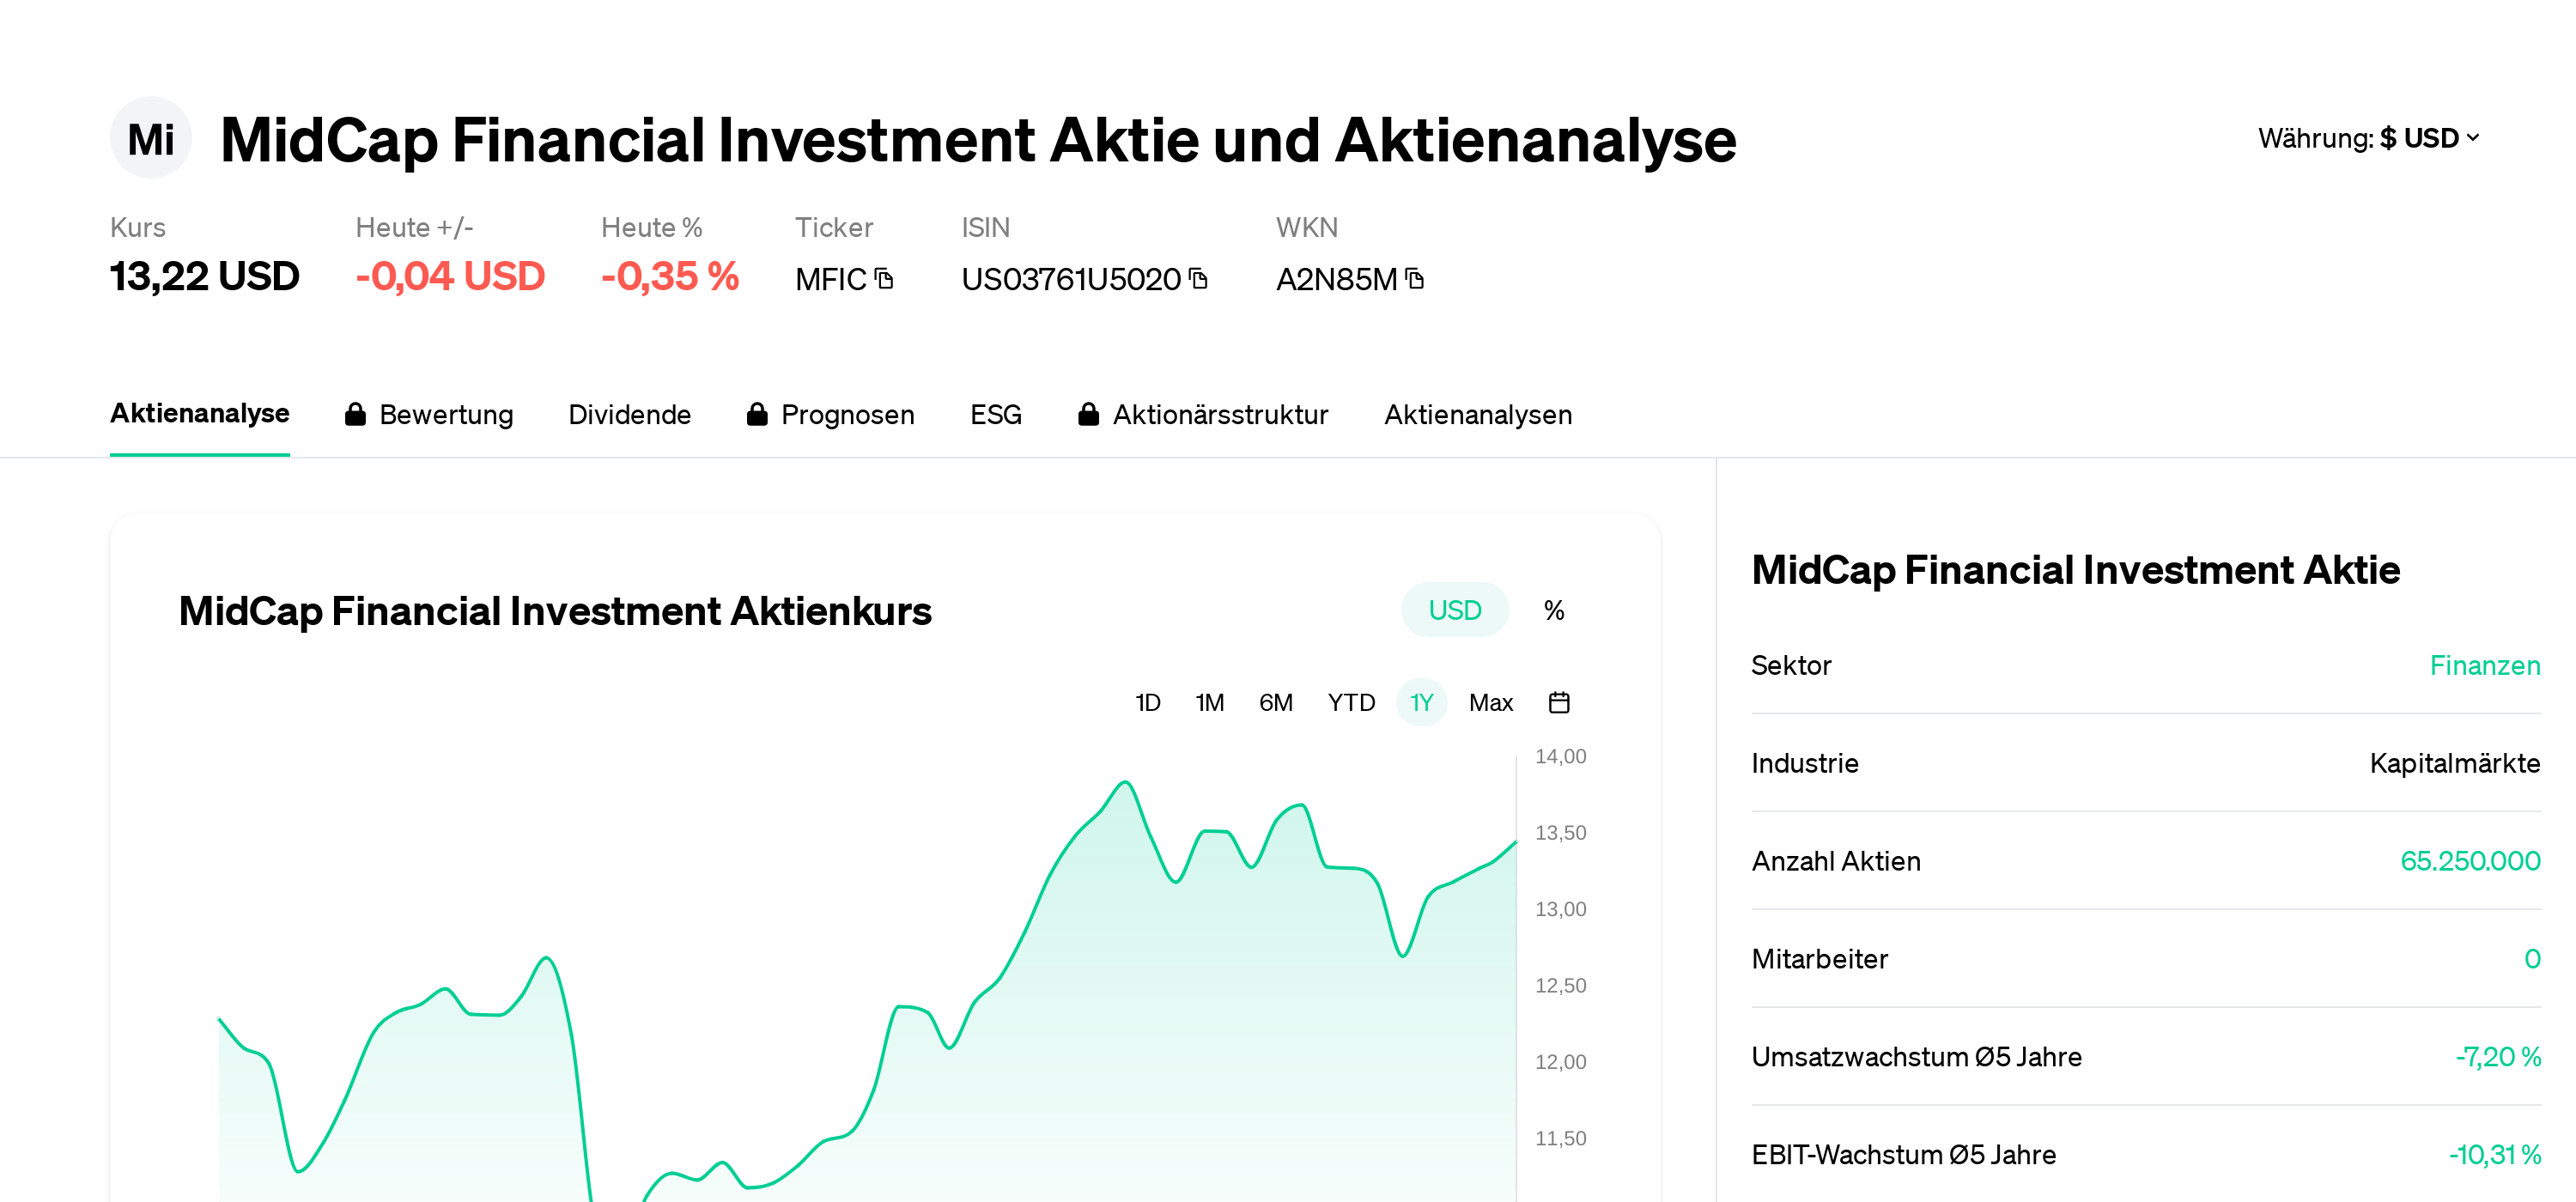The image size is (2576, 1202).
Task: Switch chart display to USD
Action: 1454,610
